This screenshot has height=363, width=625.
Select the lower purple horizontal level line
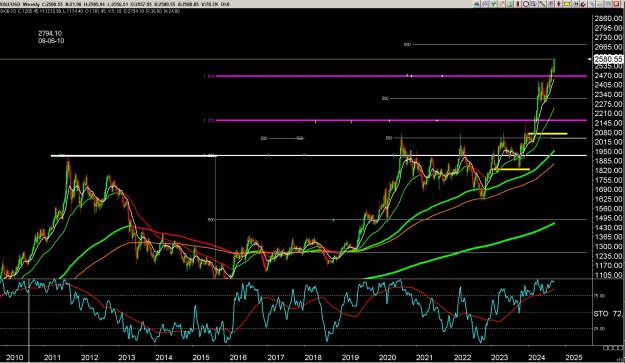[x=401, y=120]
